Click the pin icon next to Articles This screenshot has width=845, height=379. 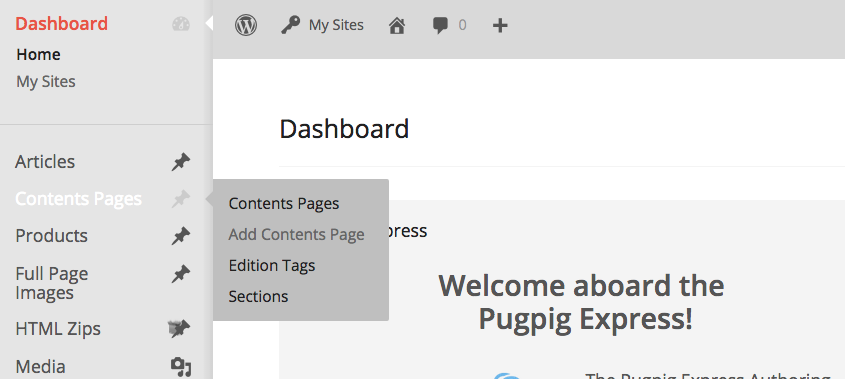[x=181, y=162]
